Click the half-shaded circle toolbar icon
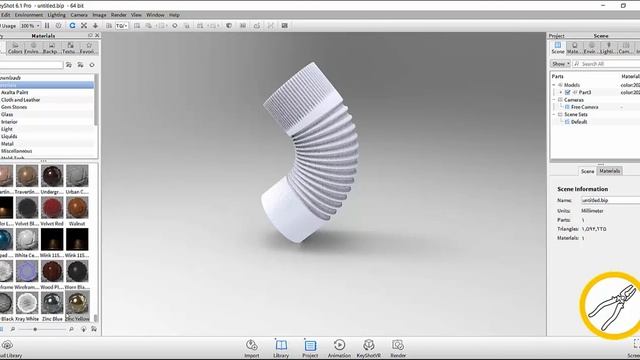The height and width of the screenshot is (360, 640). (x=229, y=26)
